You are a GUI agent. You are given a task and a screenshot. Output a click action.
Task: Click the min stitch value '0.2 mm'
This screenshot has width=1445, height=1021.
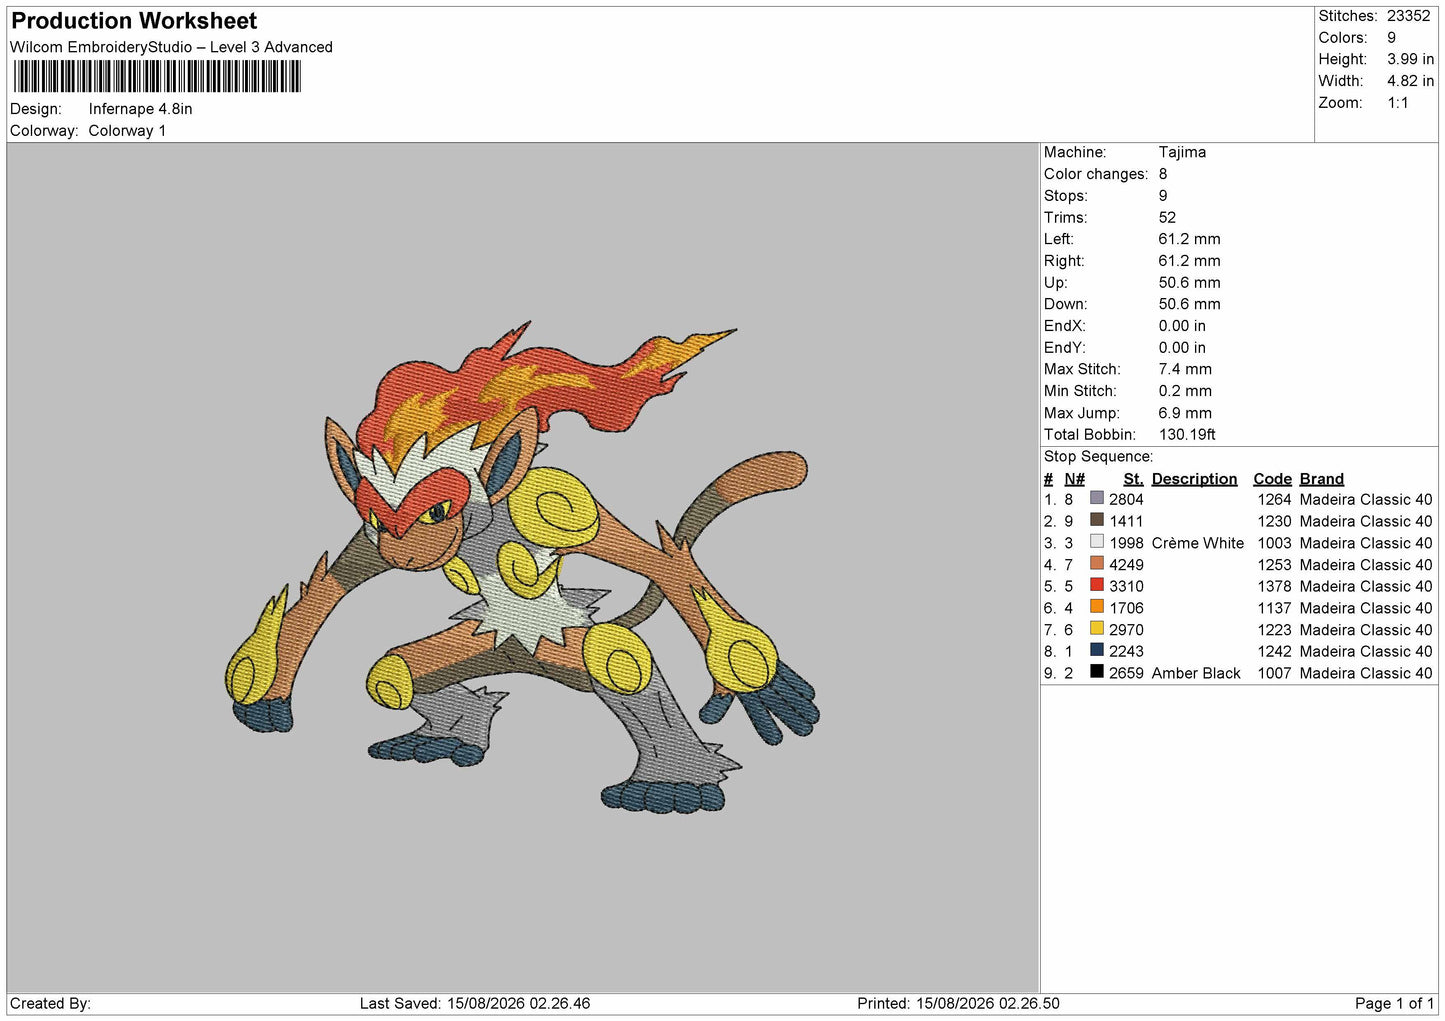coord(1185,391)
